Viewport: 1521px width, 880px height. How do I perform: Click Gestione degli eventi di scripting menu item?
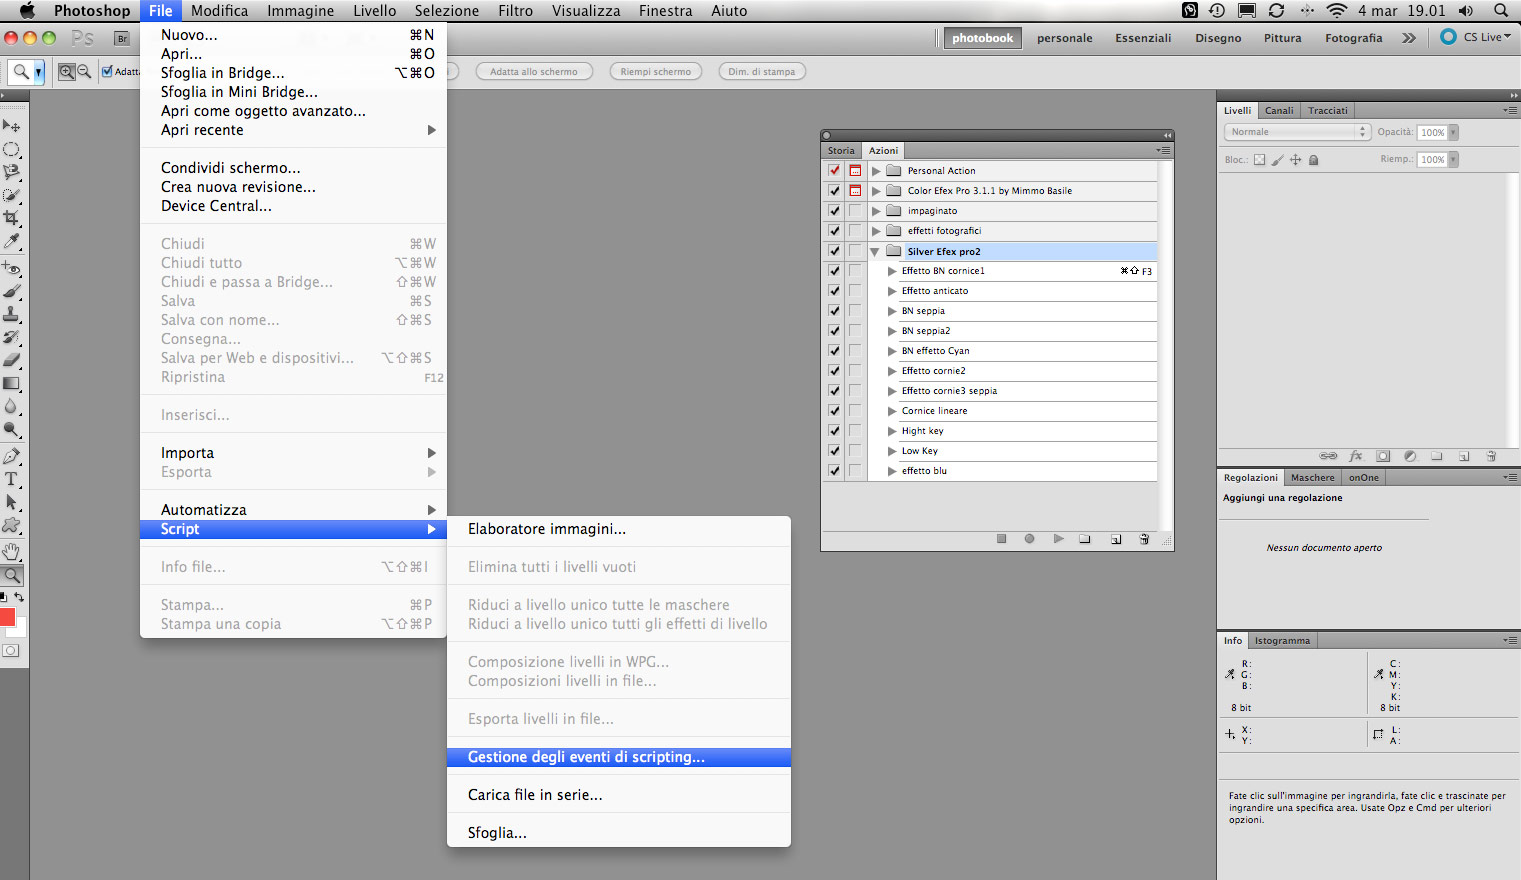(x=619, y=757)
